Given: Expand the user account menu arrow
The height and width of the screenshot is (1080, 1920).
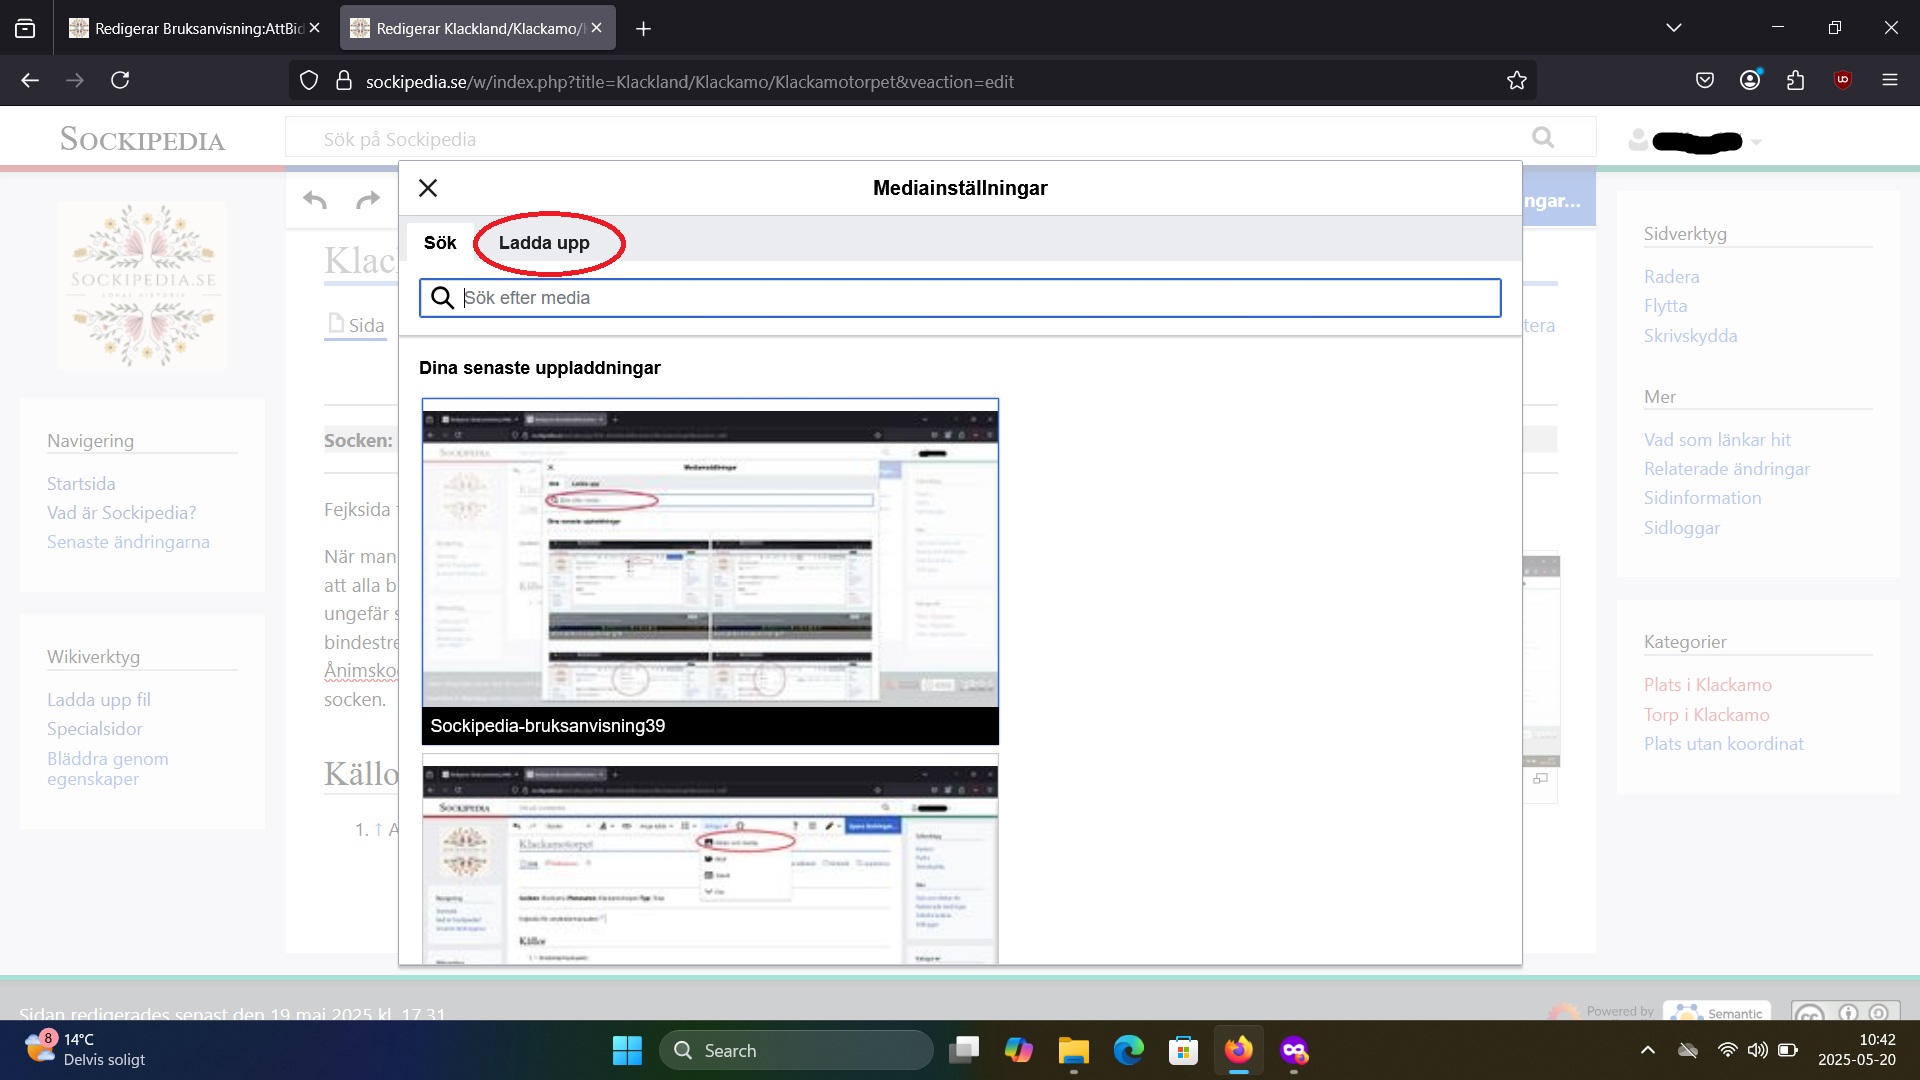Looking at the screenshot, I should pos(1756,142).
